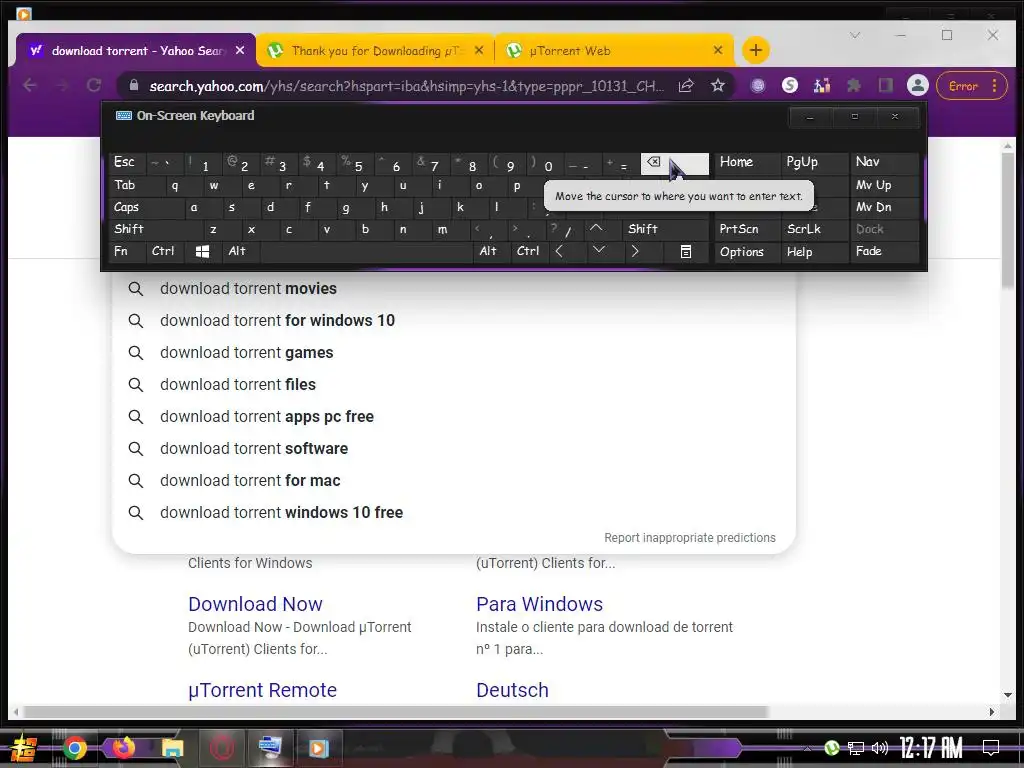
Task: Select the download torrent Yahoo Search tab
Action: (x=136, y=50)
